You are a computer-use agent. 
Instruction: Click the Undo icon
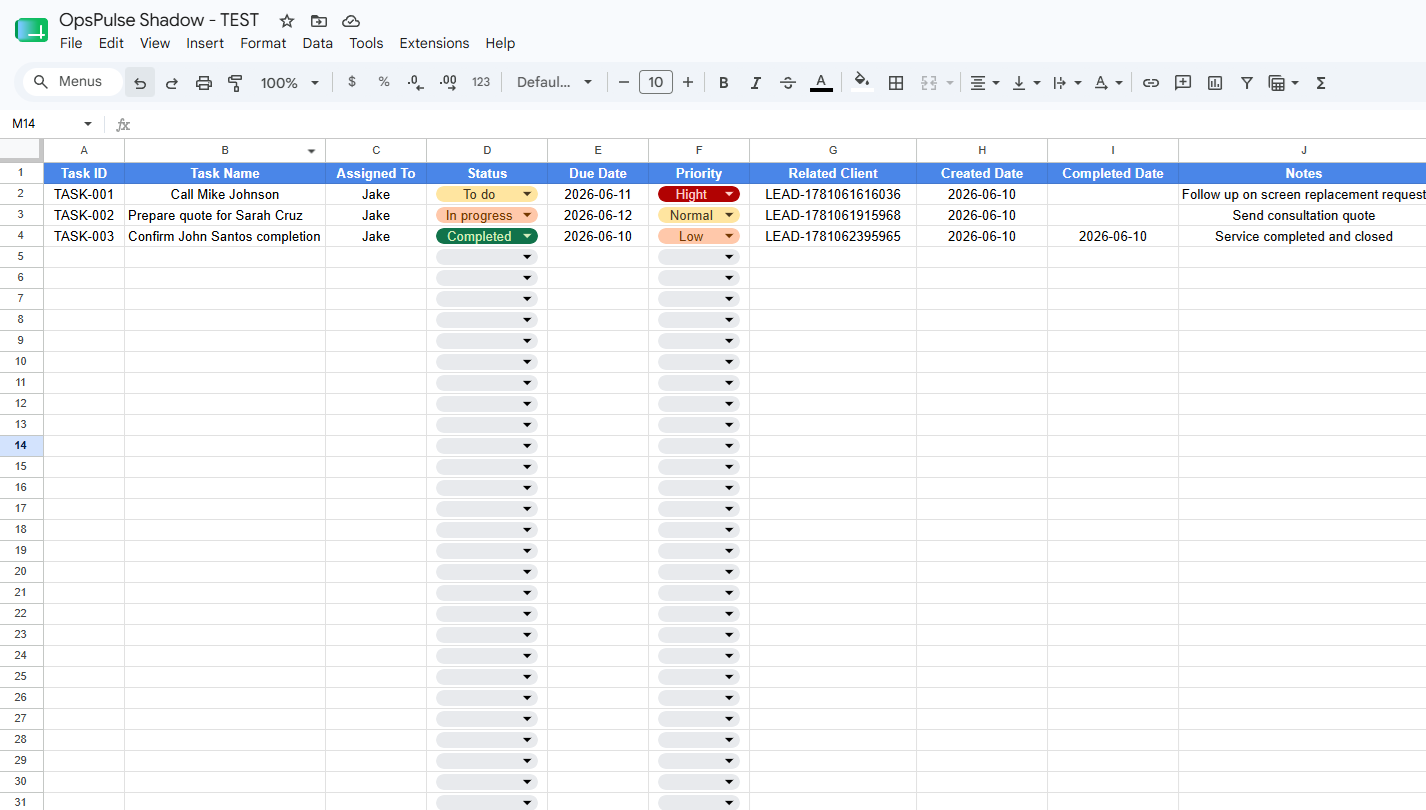click(x=140, y=83)
